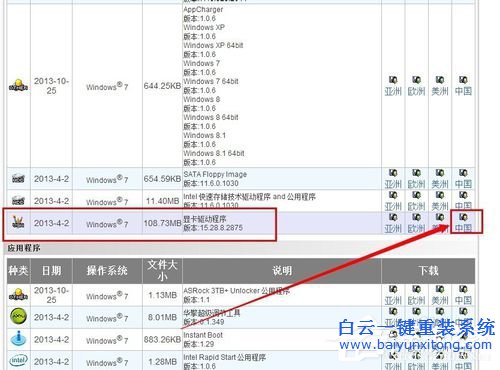Select the 1.28MB file size cell
The width and height of the screenshot is (500, 370).
163,362
